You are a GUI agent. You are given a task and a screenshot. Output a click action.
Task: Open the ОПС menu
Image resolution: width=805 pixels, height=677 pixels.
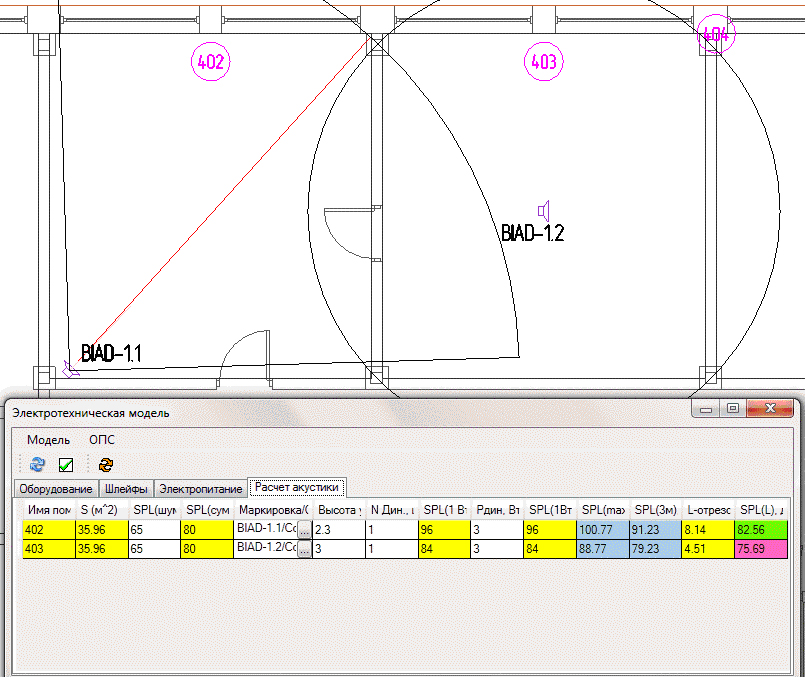[102, 440]
